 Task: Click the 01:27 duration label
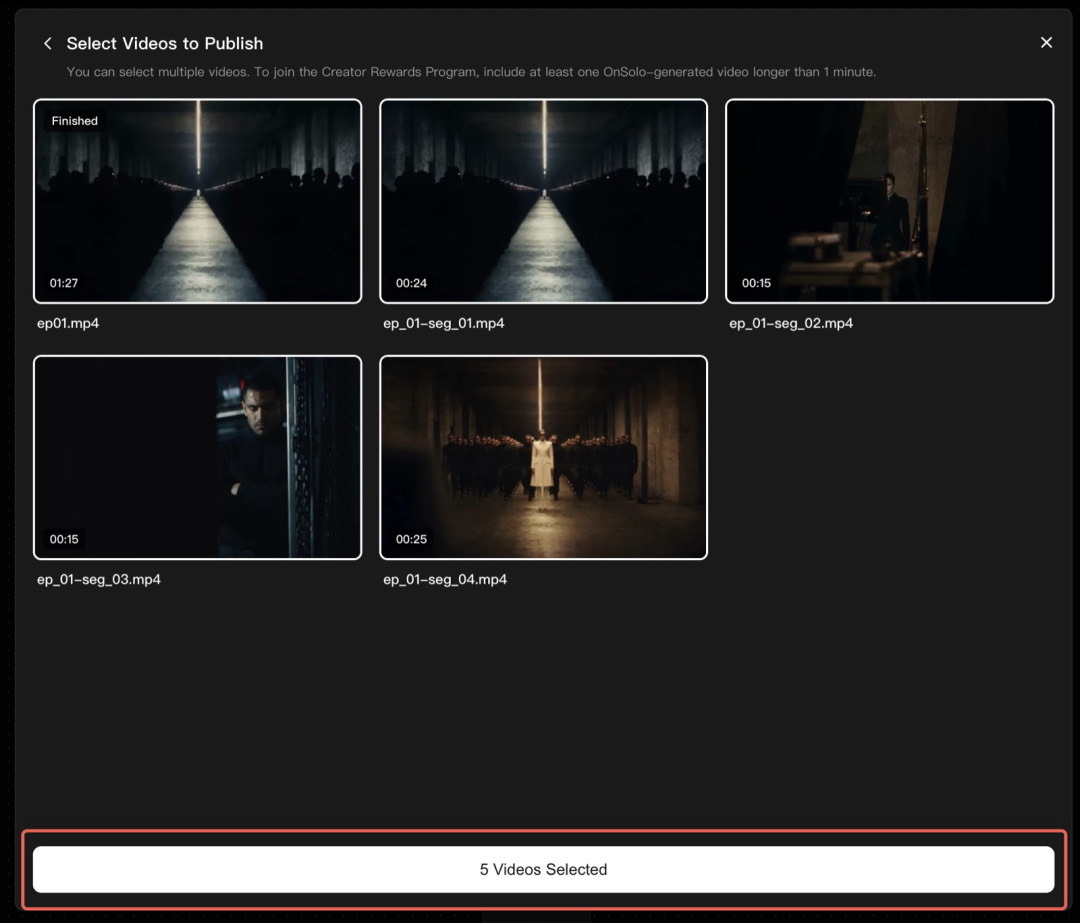(63, 283)
